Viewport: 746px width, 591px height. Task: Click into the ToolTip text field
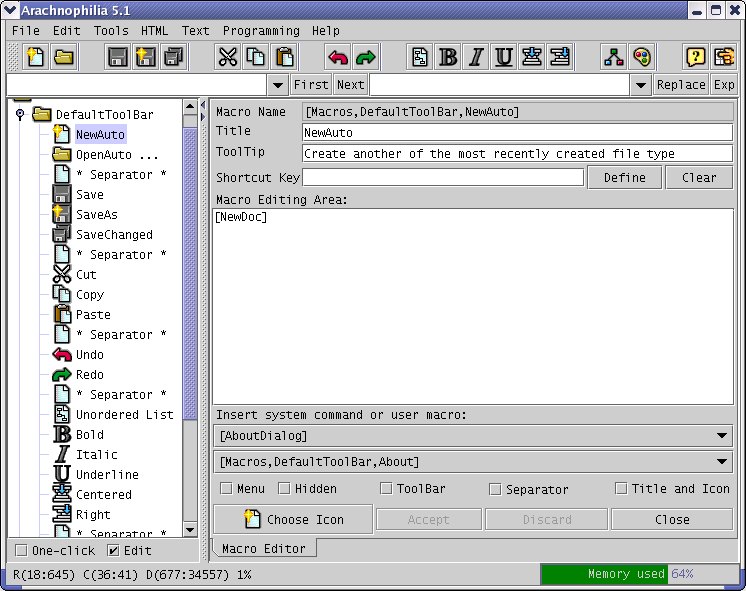click(517, 154)
